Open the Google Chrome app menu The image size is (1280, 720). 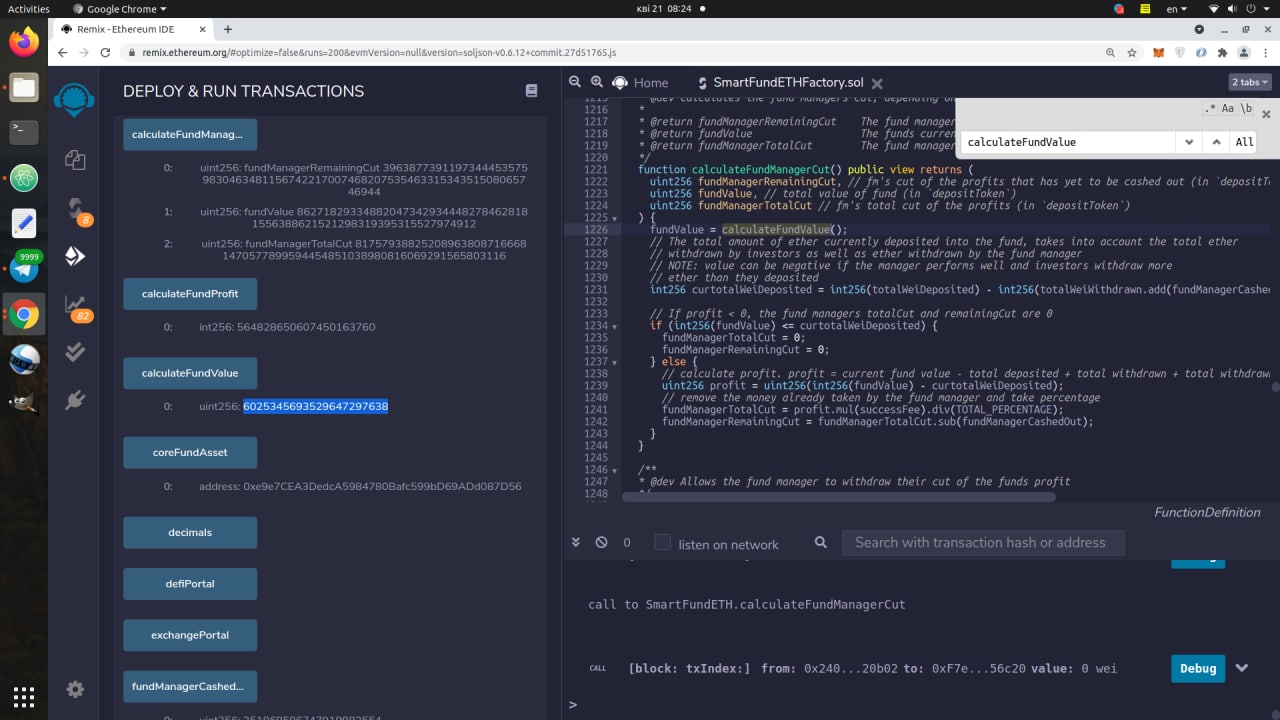point(120,9)
